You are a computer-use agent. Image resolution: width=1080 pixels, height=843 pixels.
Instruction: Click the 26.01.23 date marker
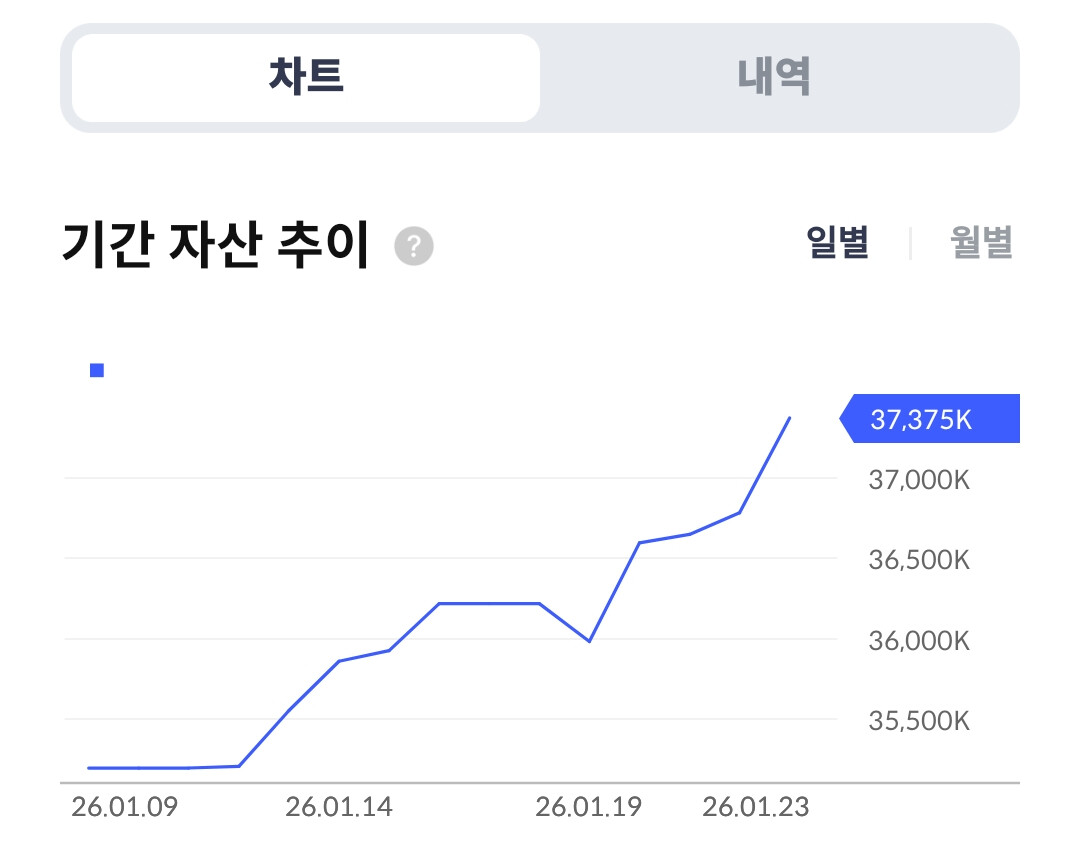pos(756,807)
